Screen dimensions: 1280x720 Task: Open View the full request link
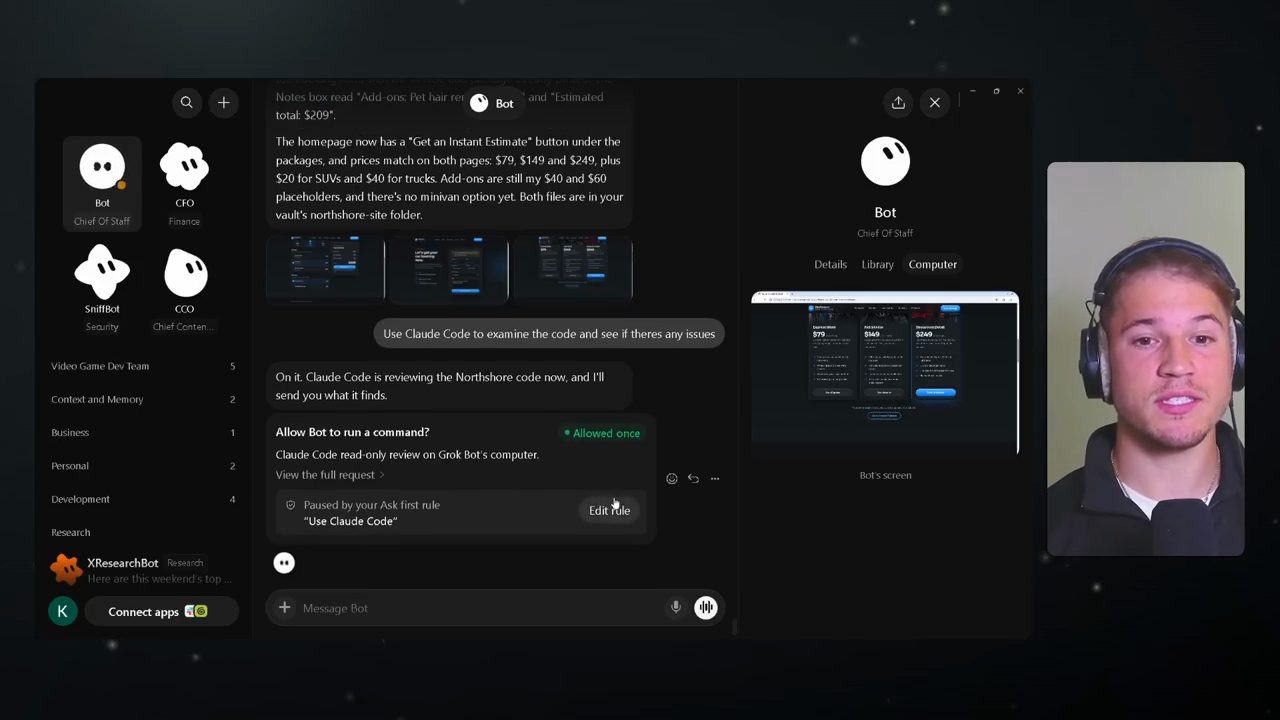coord(330,475)
